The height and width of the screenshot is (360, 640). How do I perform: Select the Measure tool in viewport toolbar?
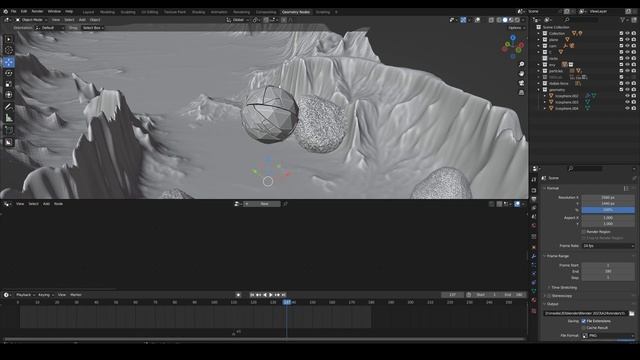coord(9,118)
